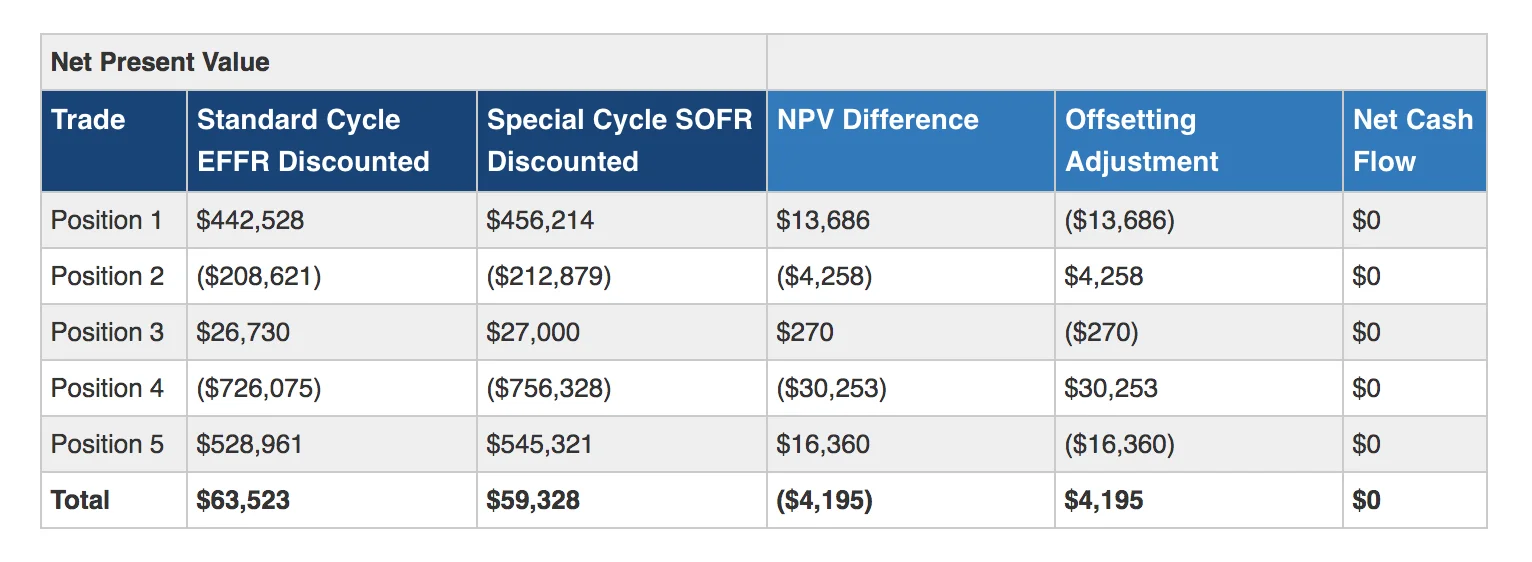Click the Net Present Value table title
This screenshot has height=562, width=1532.
coord(160,62)
